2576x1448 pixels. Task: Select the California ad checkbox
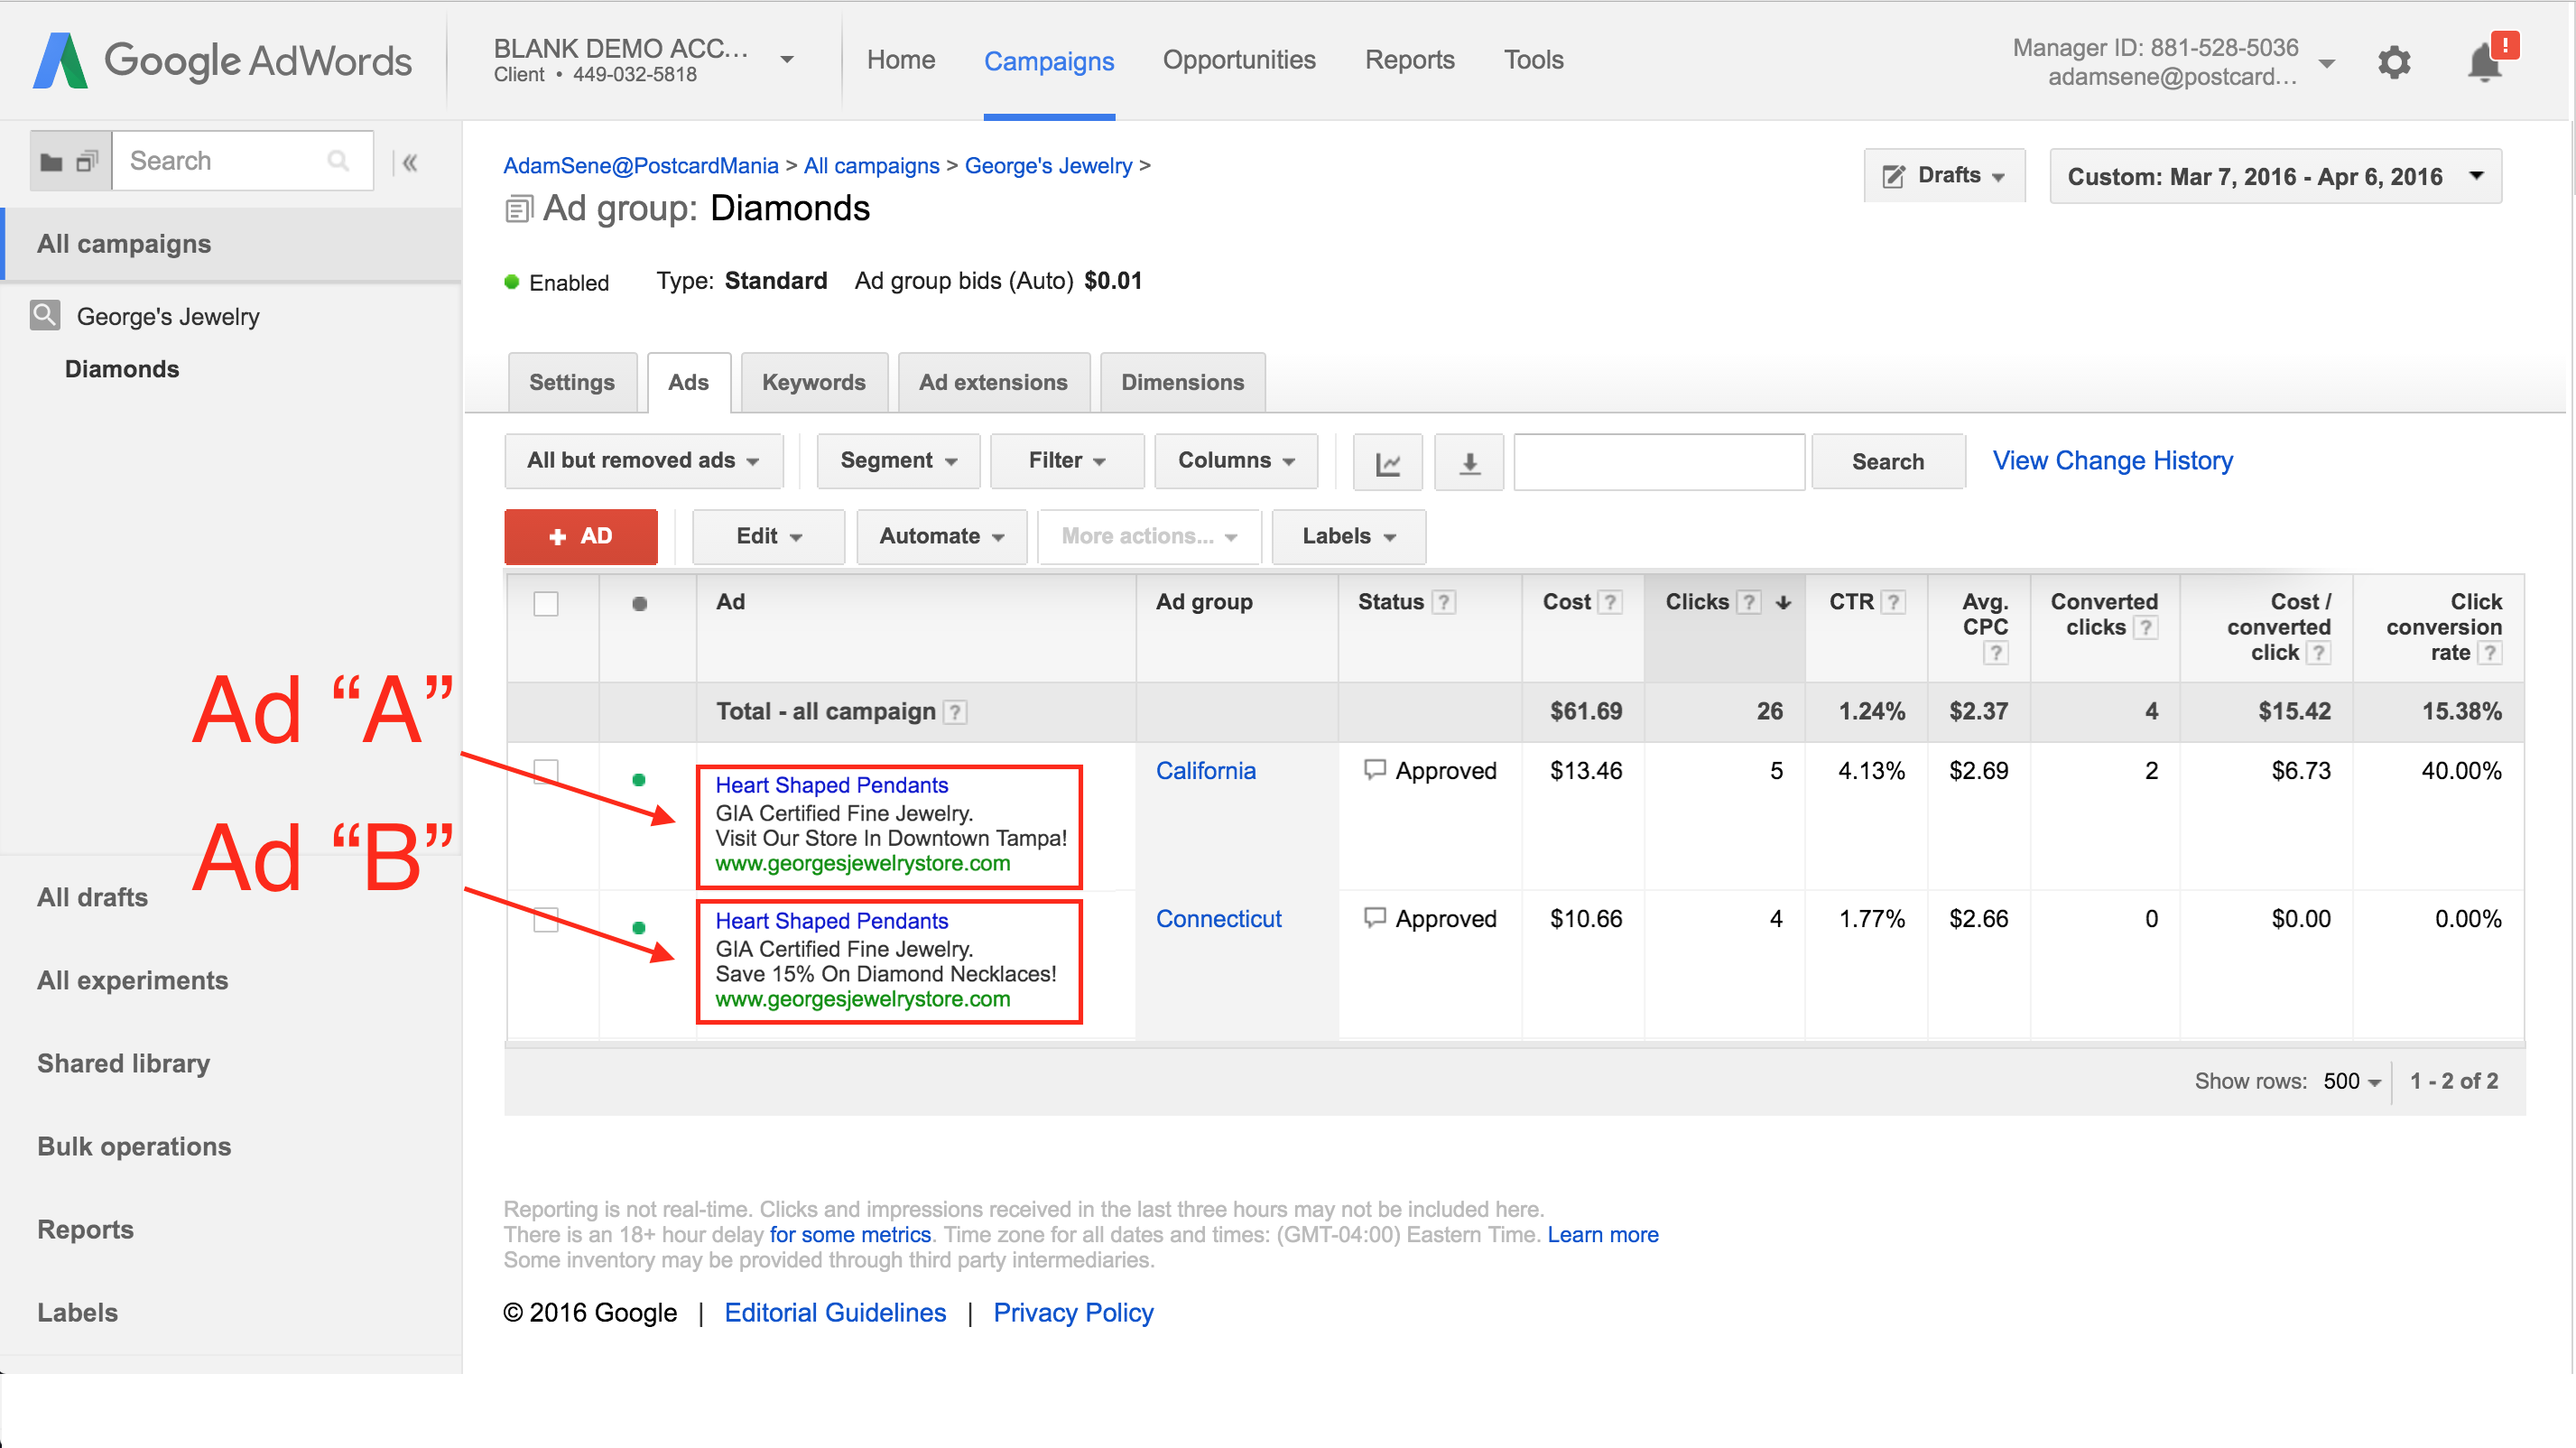click(546, 771)
